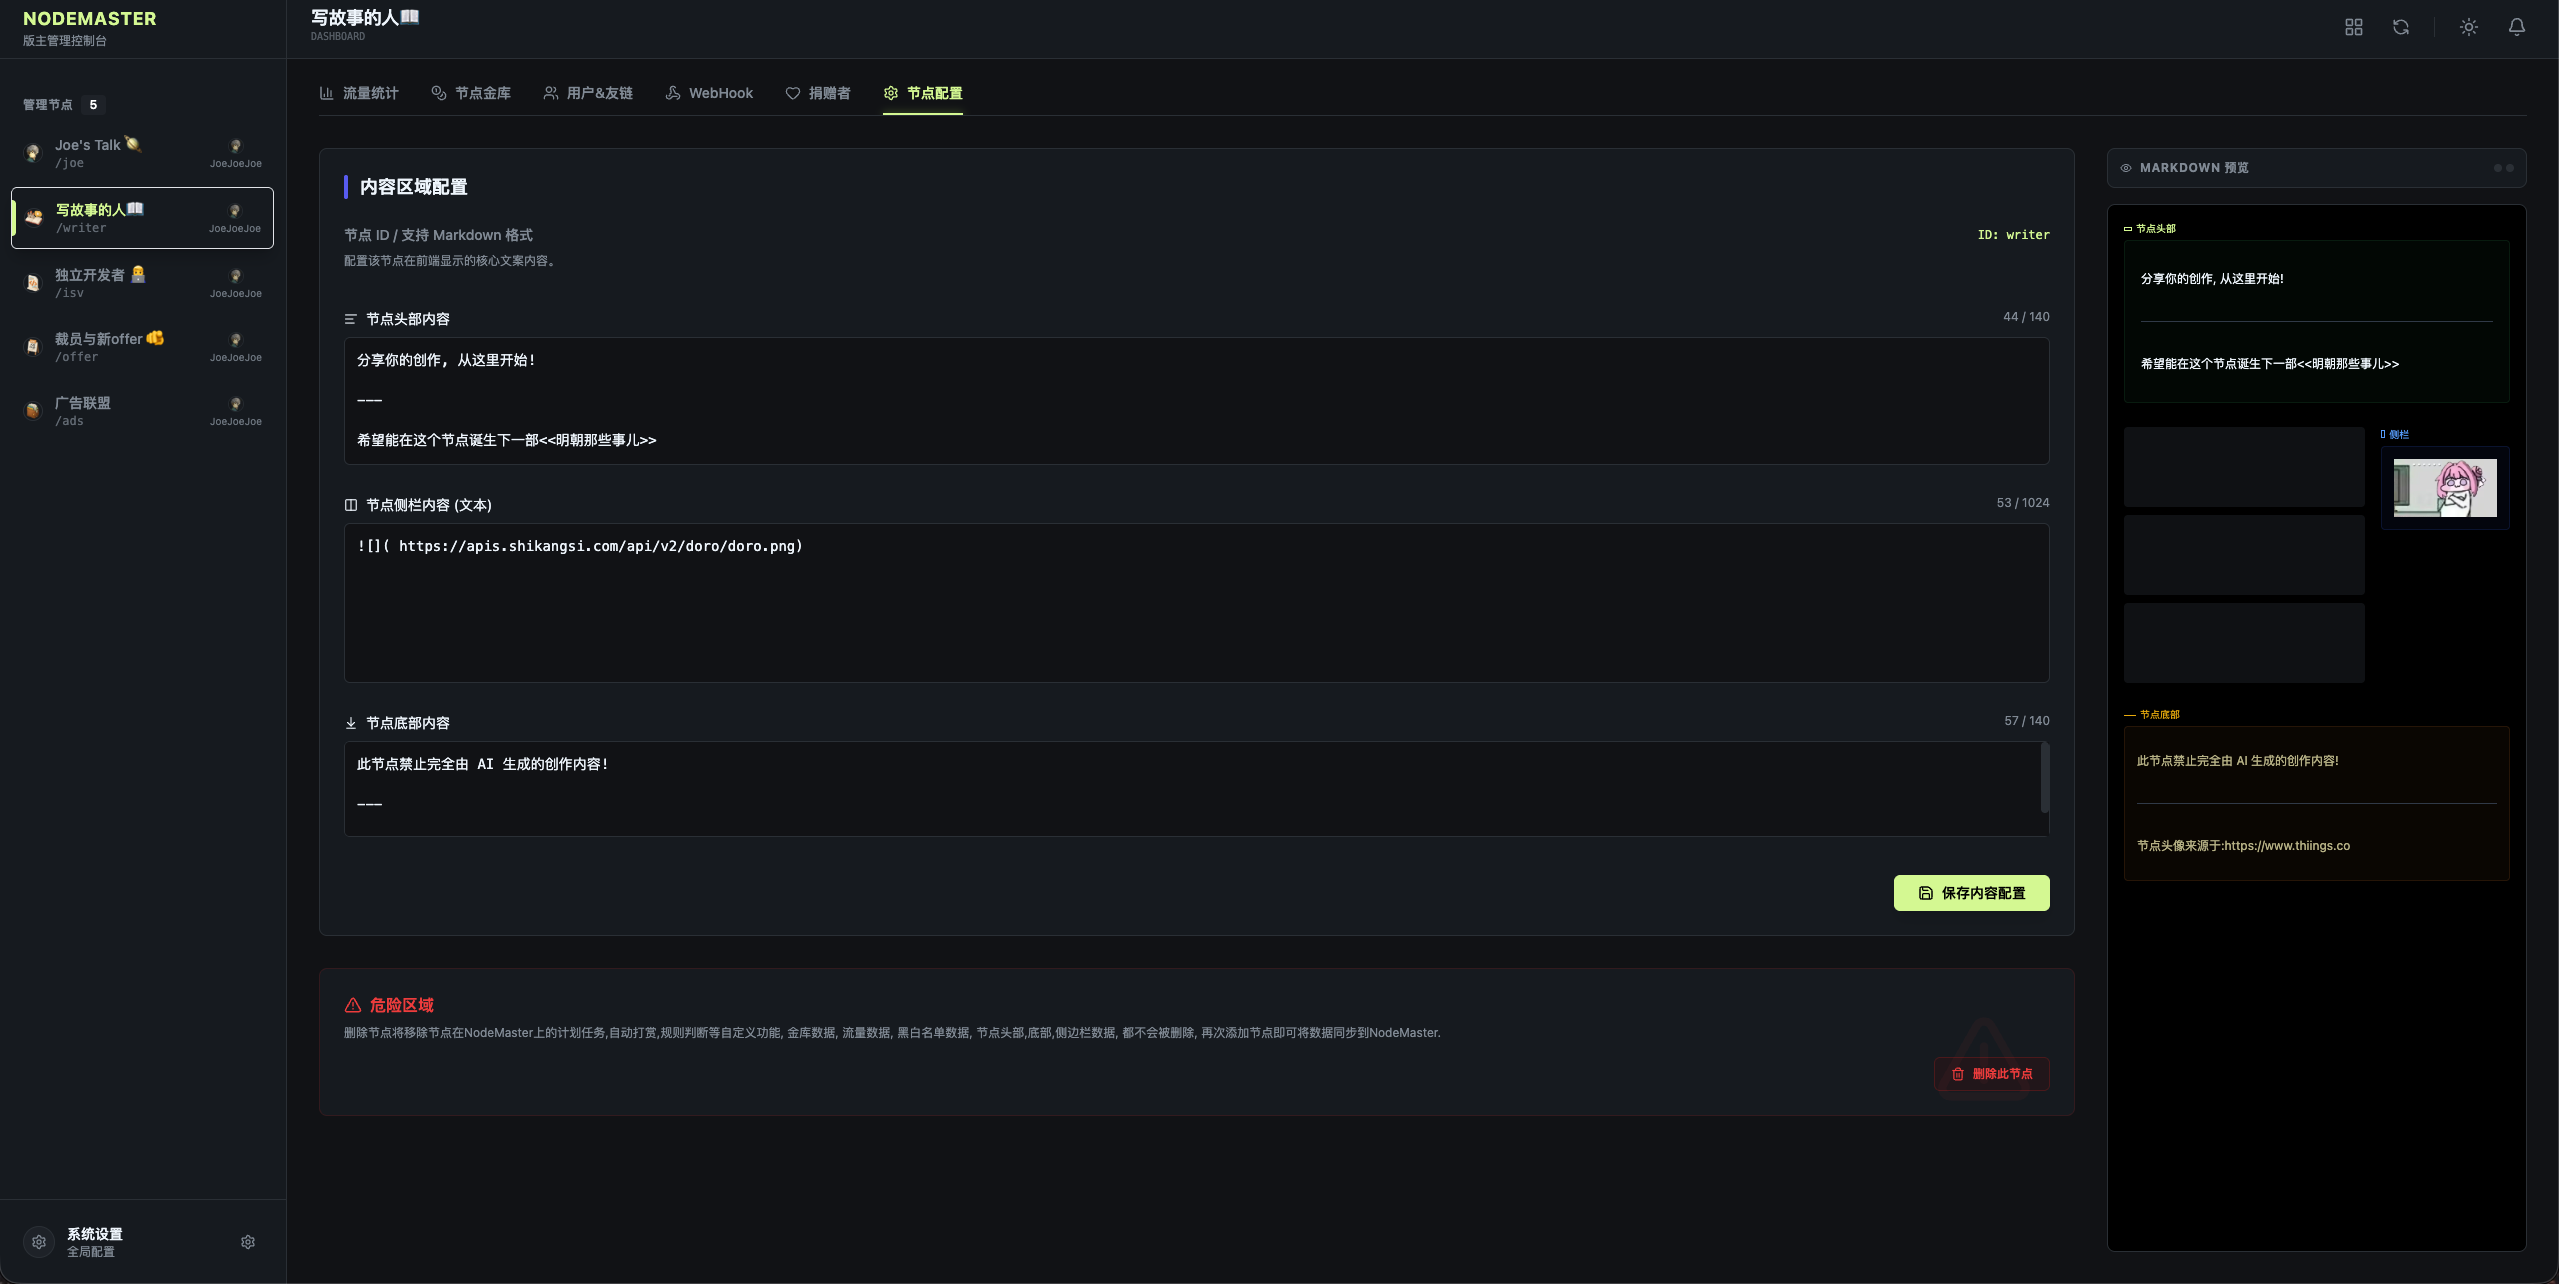Screen dimensions: 2559x1284
Task: Toggle light/dark theme sun icon
Action: [2468, 27]
